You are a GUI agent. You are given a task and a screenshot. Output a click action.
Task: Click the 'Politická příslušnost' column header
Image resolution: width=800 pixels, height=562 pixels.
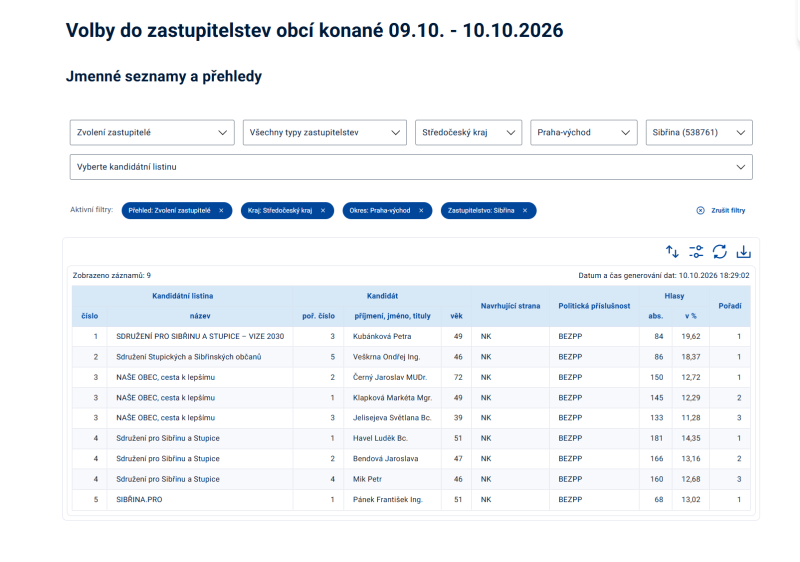coord(594,306)
